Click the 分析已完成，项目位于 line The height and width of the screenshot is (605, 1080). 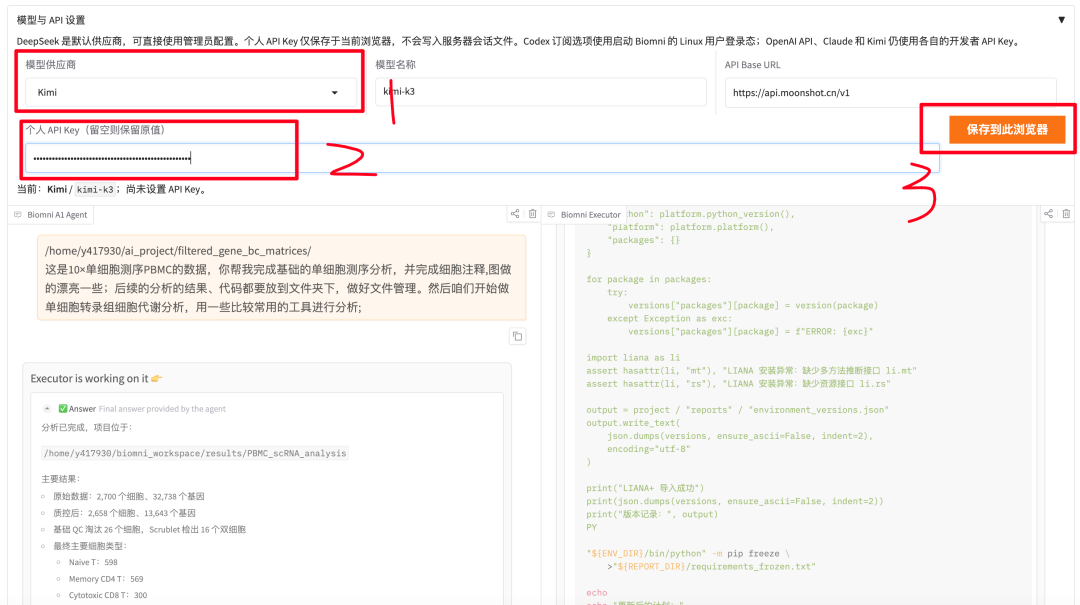coord(87,427)
